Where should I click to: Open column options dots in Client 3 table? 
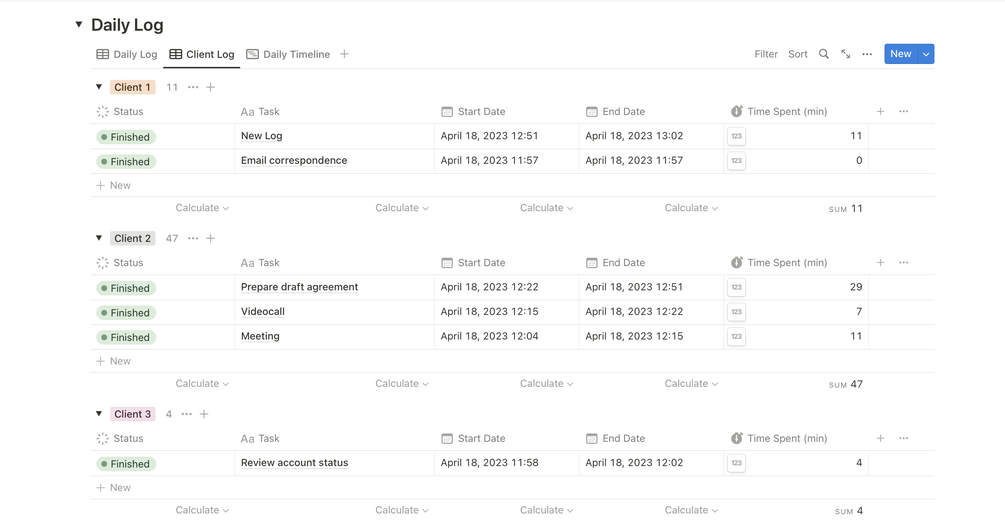903,438
